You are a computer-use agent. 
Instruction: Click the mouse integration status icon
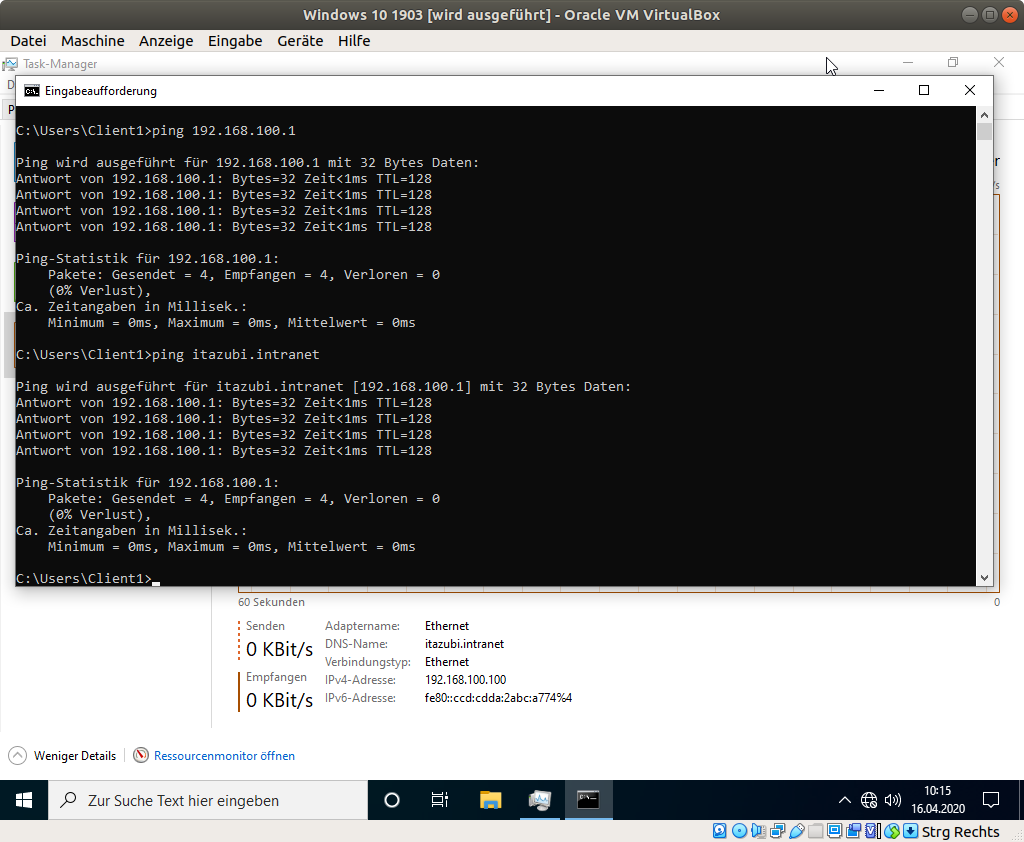[892, 831]
